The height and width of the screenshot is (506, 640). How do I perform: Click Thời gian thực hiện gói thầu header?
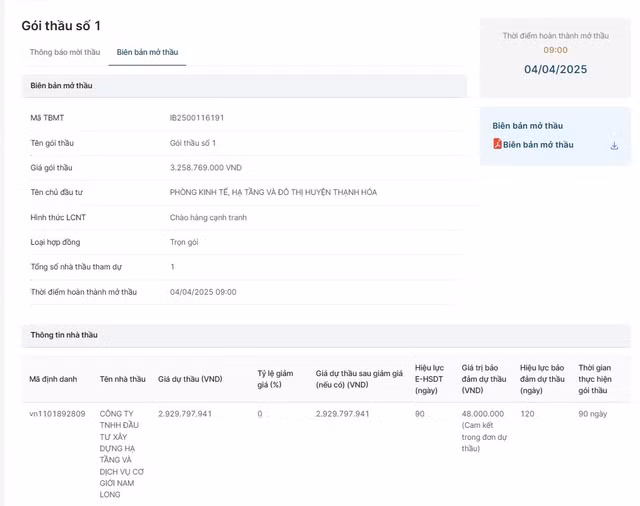(x=595, y=379)
